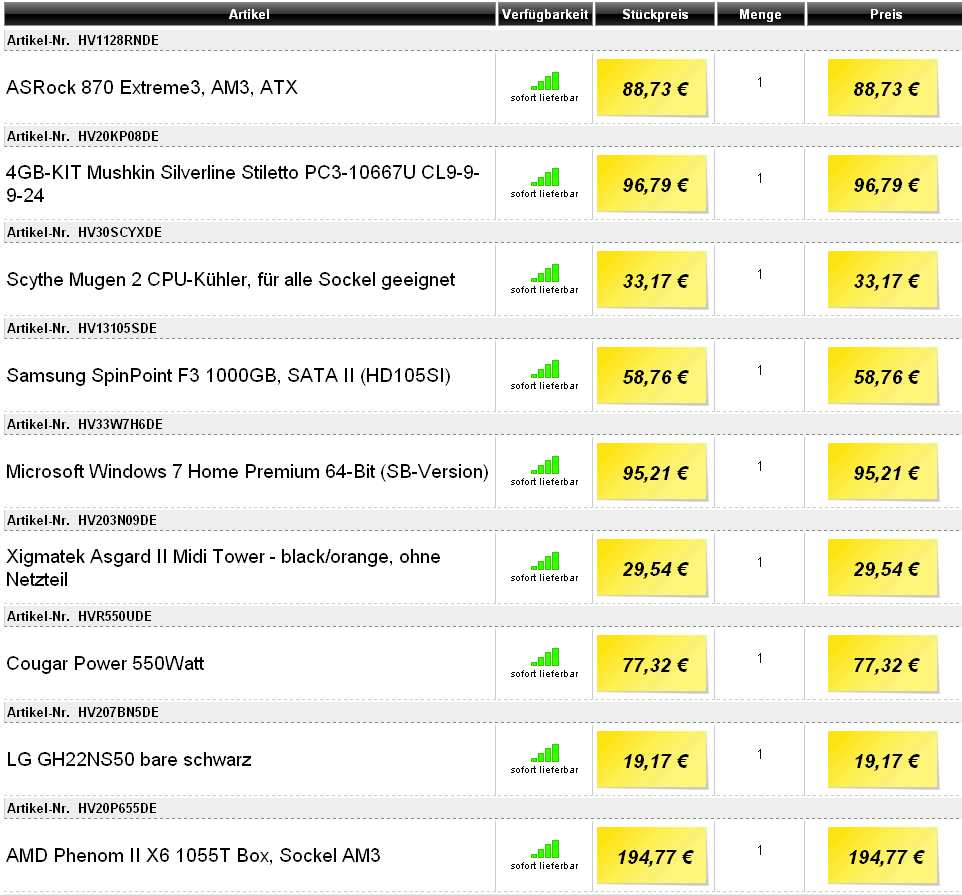This screenshot has width=962, height=895.
Task: Select article number HV33W7H6DE
Action: tap(120, 424)
